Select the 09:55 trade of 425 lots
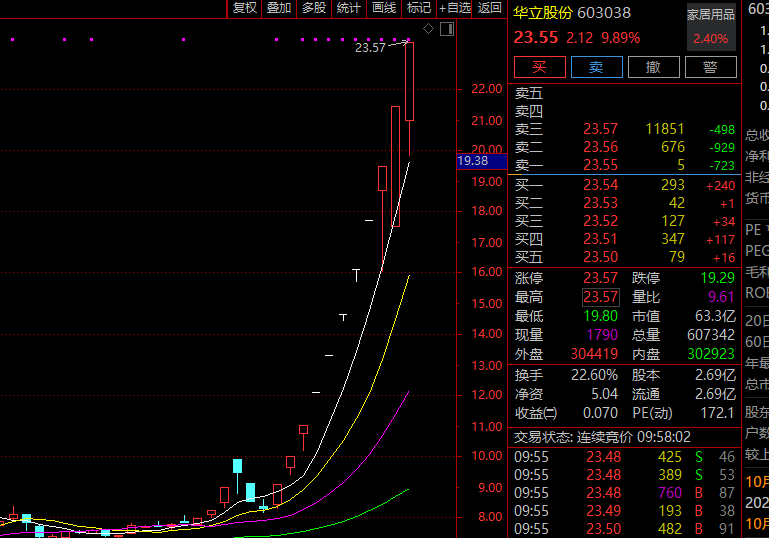Viewport: 769px width, 538px height. tap(624, 457)
